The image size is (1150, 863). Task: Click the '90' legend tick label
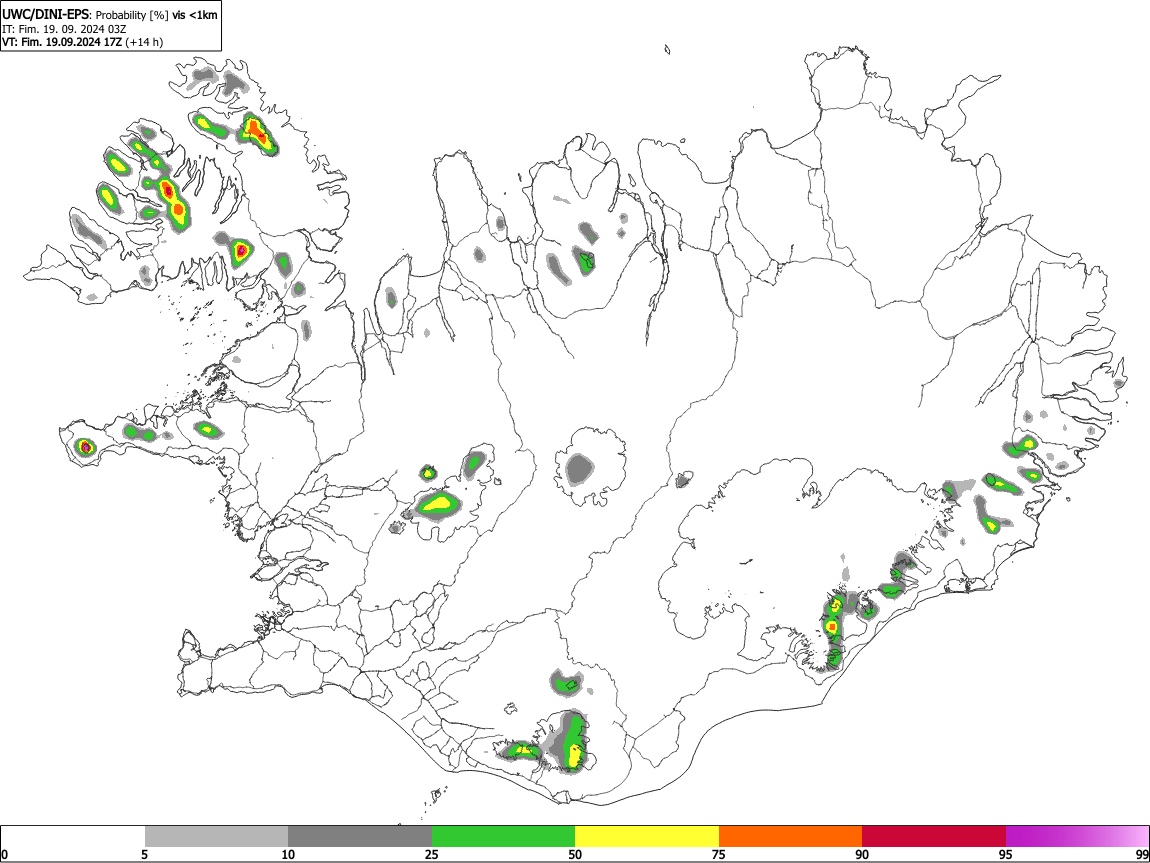pyautogui.click(x=862, y=854)
